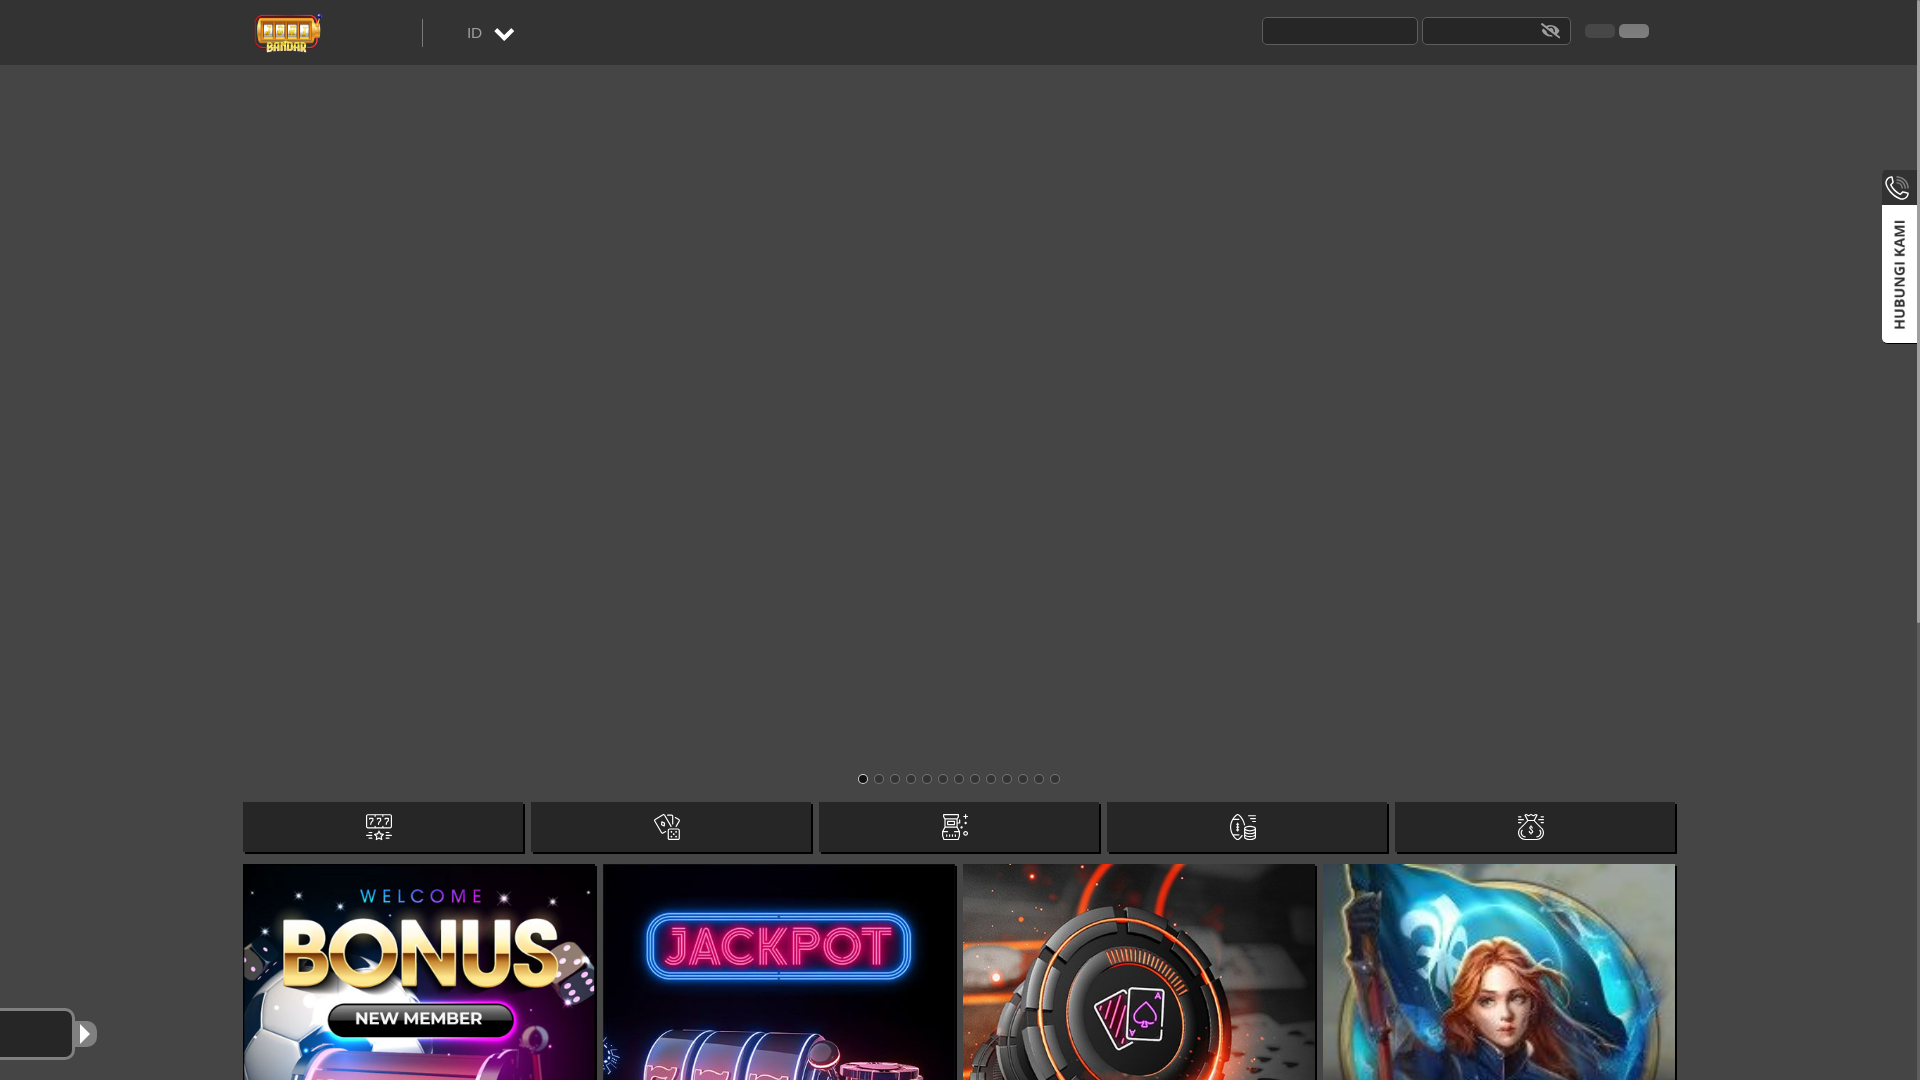Open the red-haired girl game banner
This screenshot has width=1920, height=1080.
pyautogui.click(x=1499, y=972)
